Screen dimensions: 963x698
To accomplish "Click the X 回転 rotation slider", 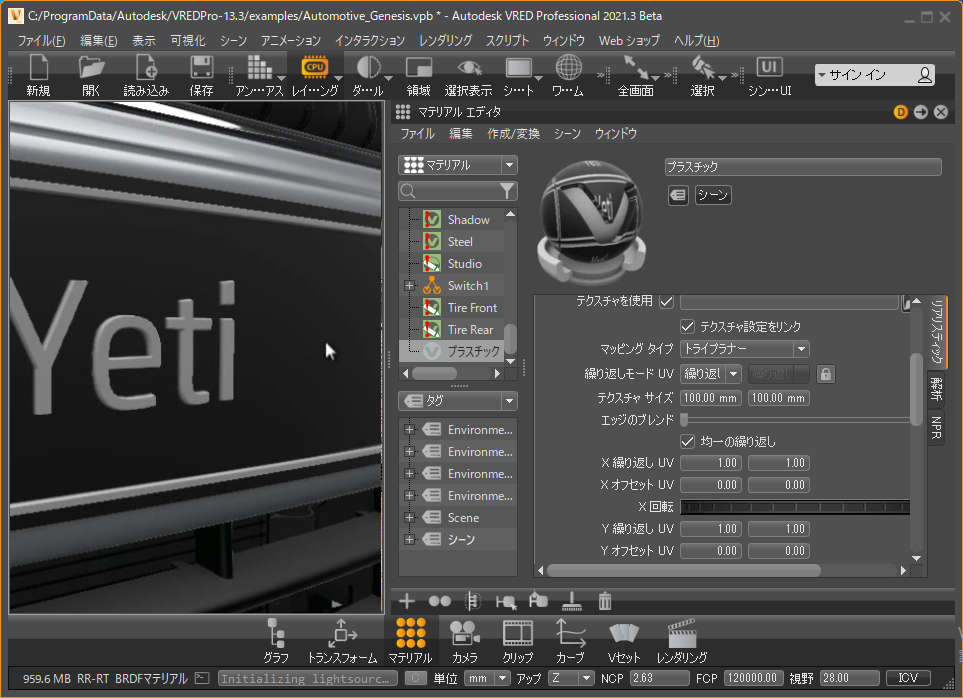I will pos(795,507).
